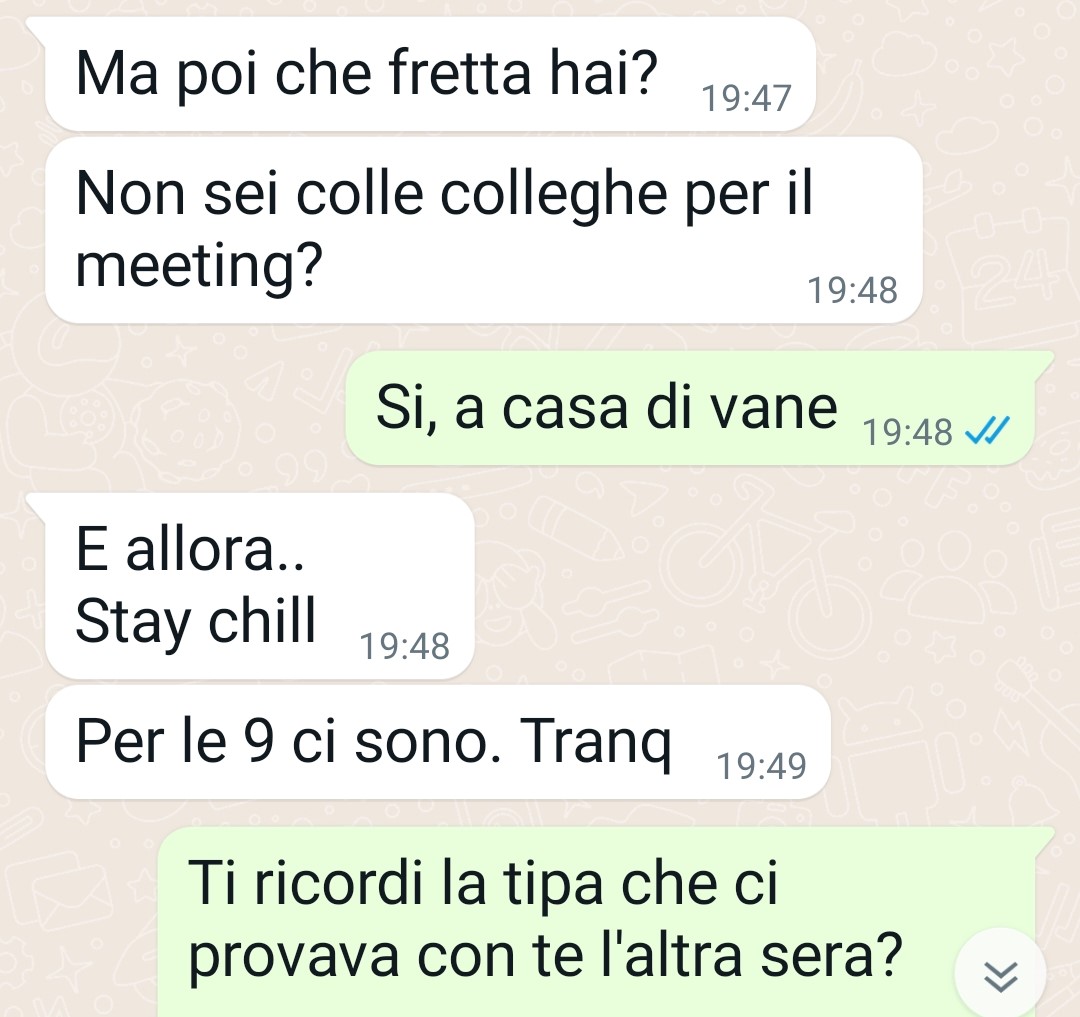The height and width of the screenshot is (1017, 1080).
Task: Select the 'Non sei colle colleghe' message bubble
Action: [483, 230]
